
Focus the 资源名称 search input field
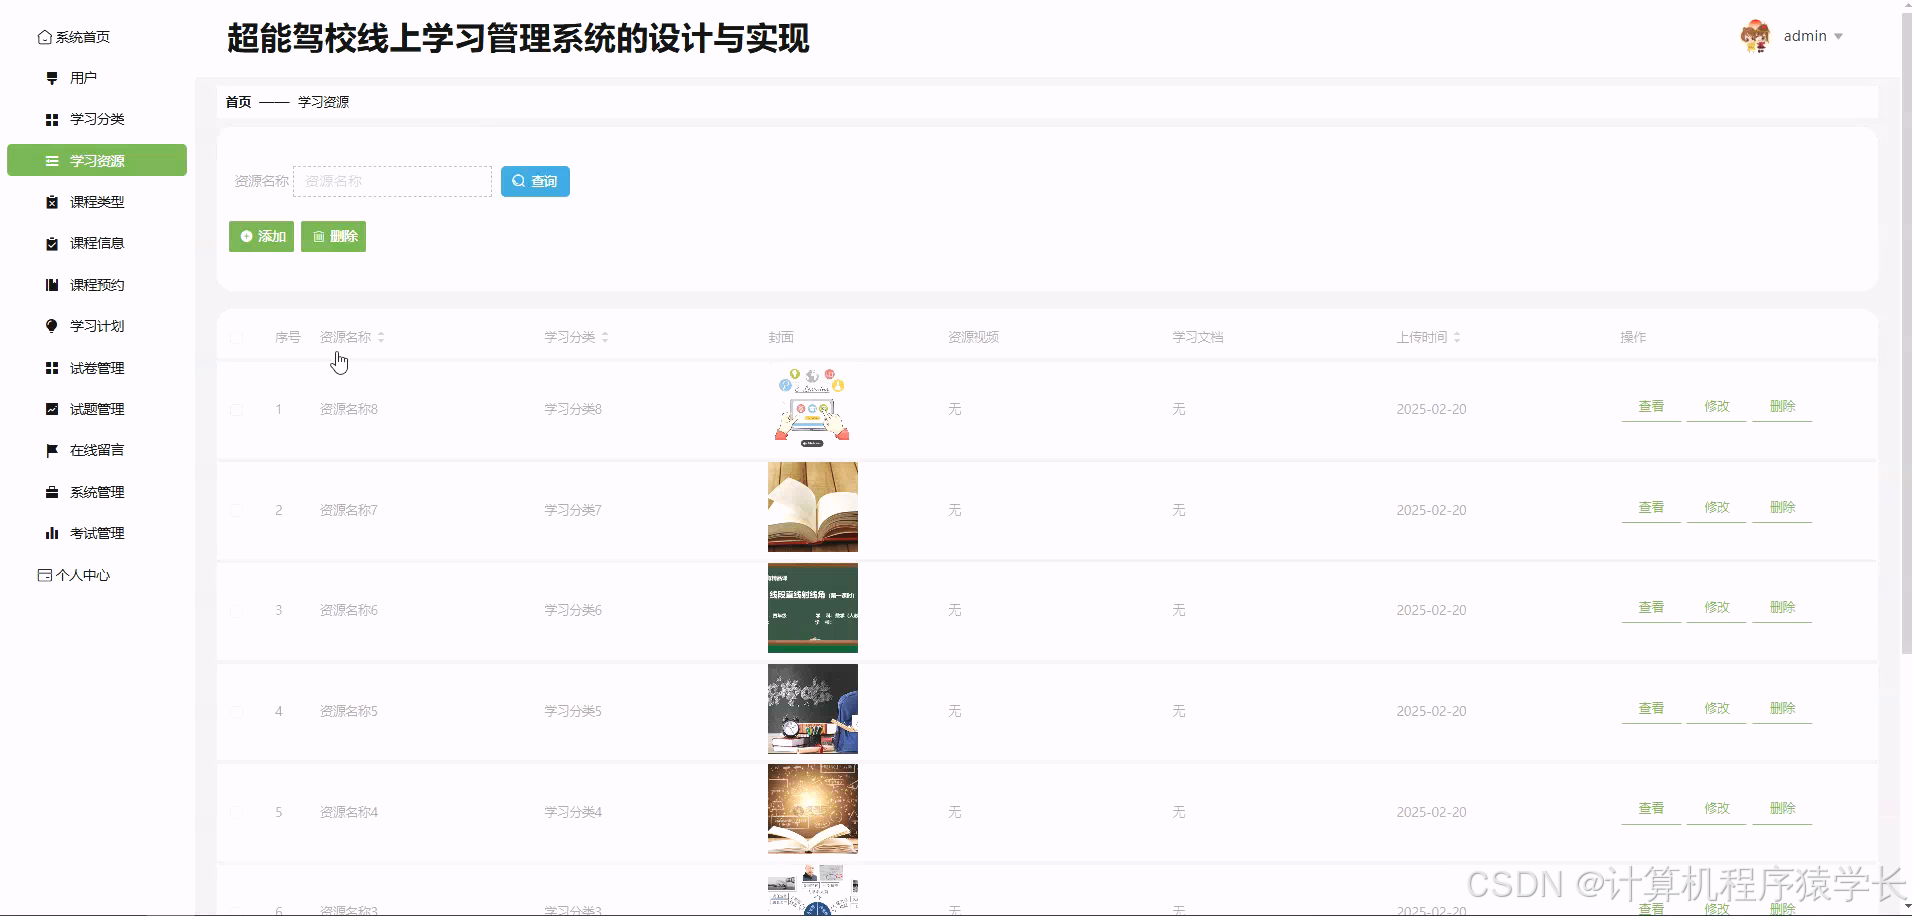coord(392,181)
